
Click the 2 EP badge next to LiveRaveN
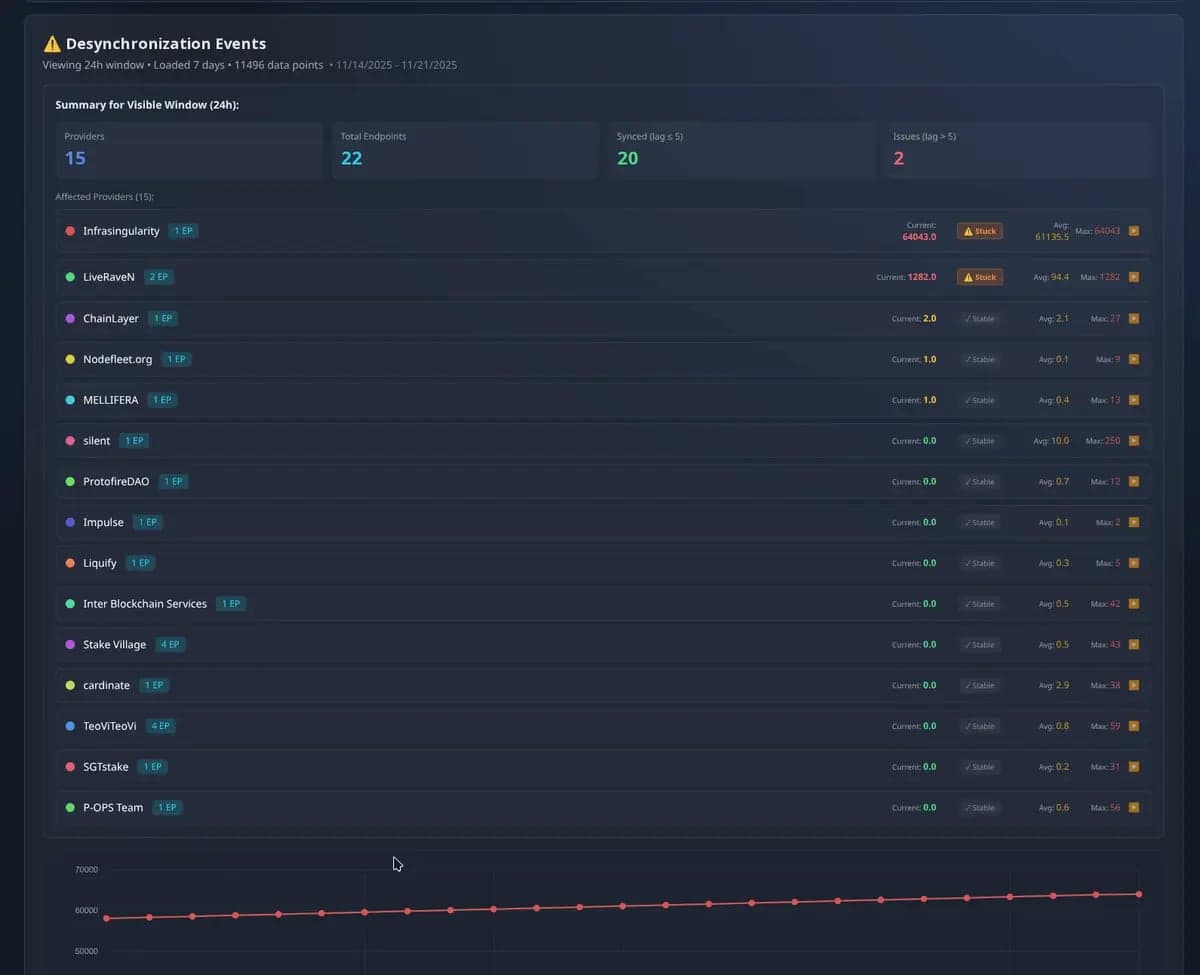click(158, 277)
